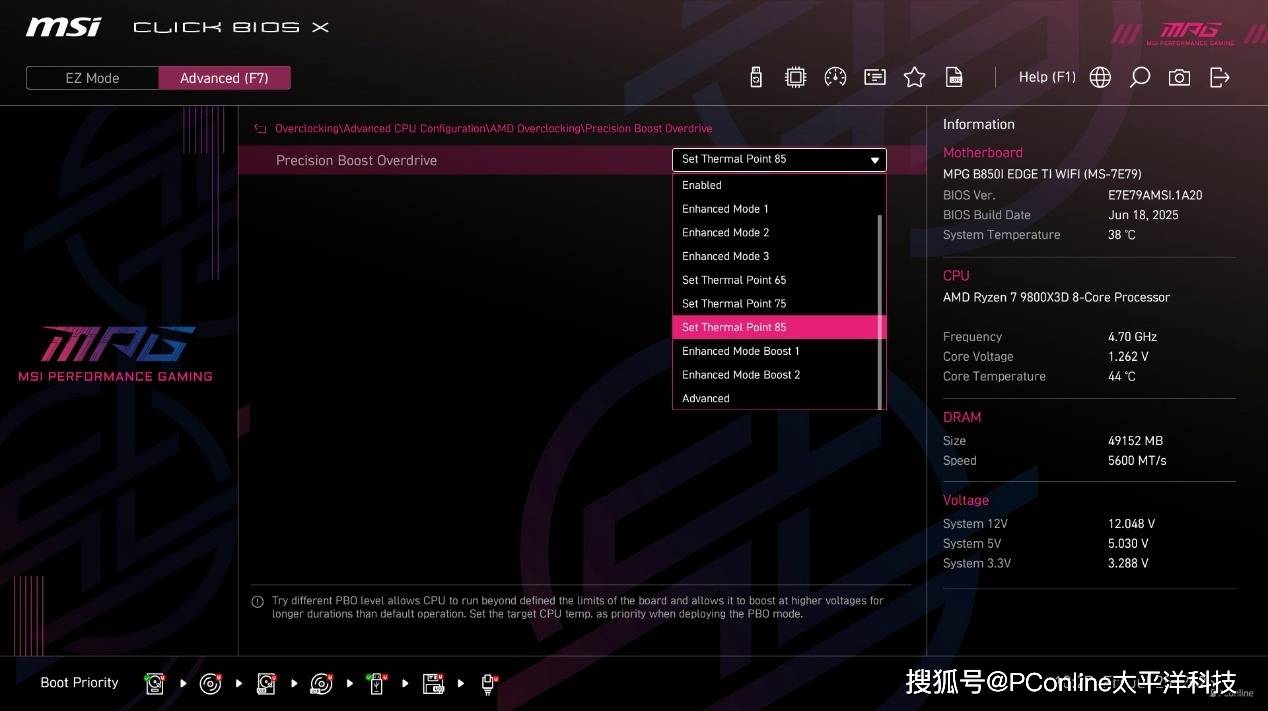Click MPG B850I EDGE TI WIFI text
Screen dimensions: 1268x711
pyautogui.click(x=1042, y=174)
